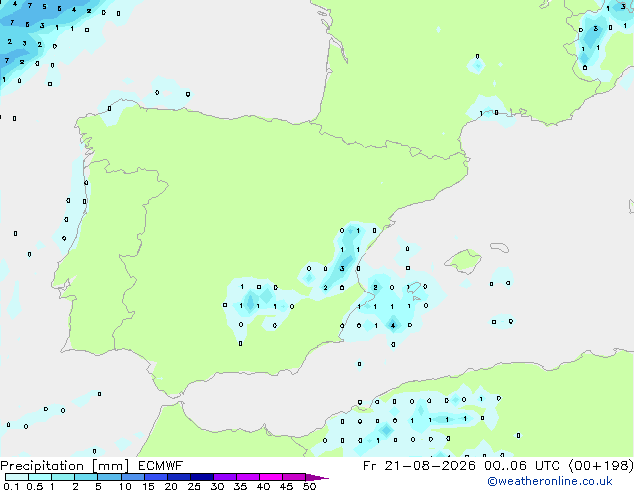The width and height of the screenshot is (634, 490).
Task: Pick the 5–10 mm legend color segment
Action: tap(109, 477)
